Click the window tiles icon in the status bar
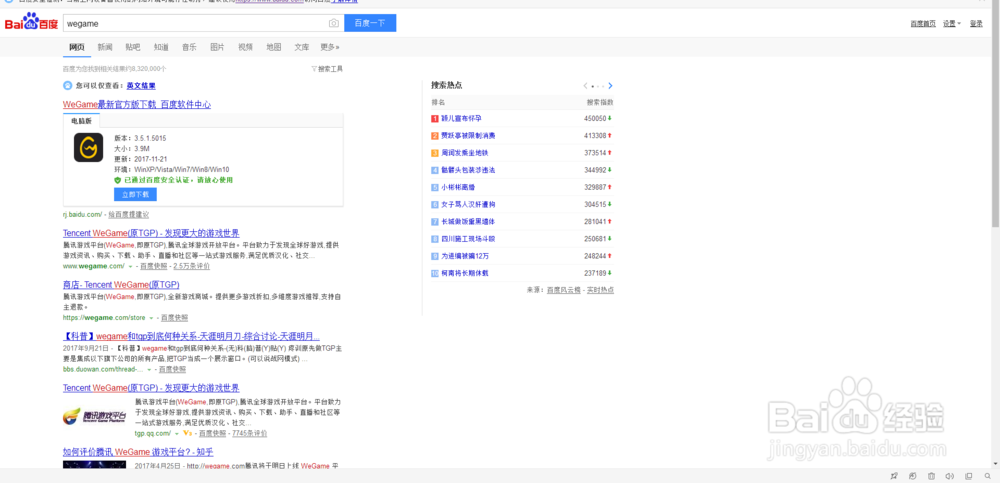Image resolution: width=1000 pixels, height=483 pixels. point(969,476)
